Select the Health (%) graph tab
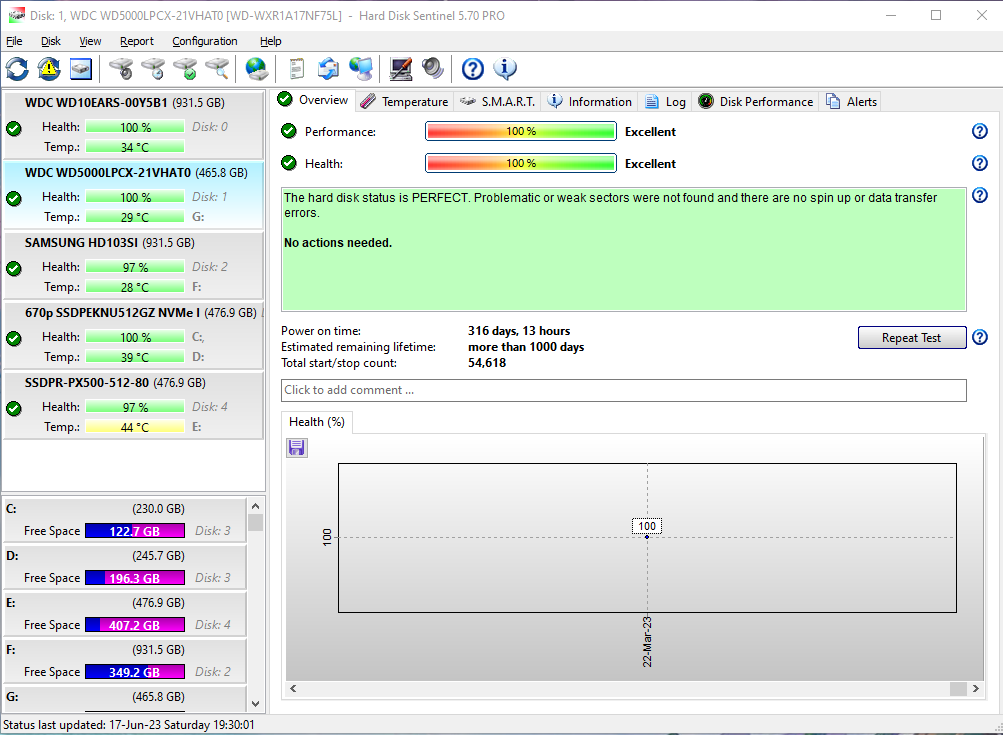This screenshot has height=735, width=1003. [x=317, y=422]
